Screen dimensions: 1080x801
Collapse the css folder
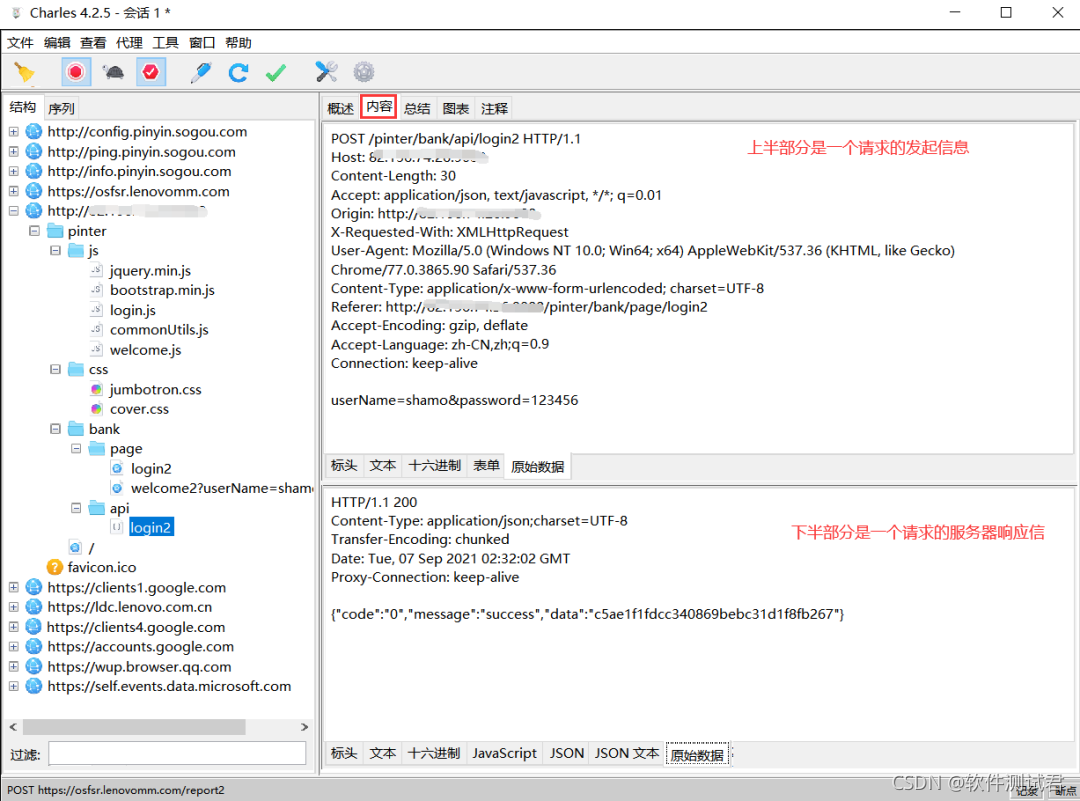click(56, 369)
